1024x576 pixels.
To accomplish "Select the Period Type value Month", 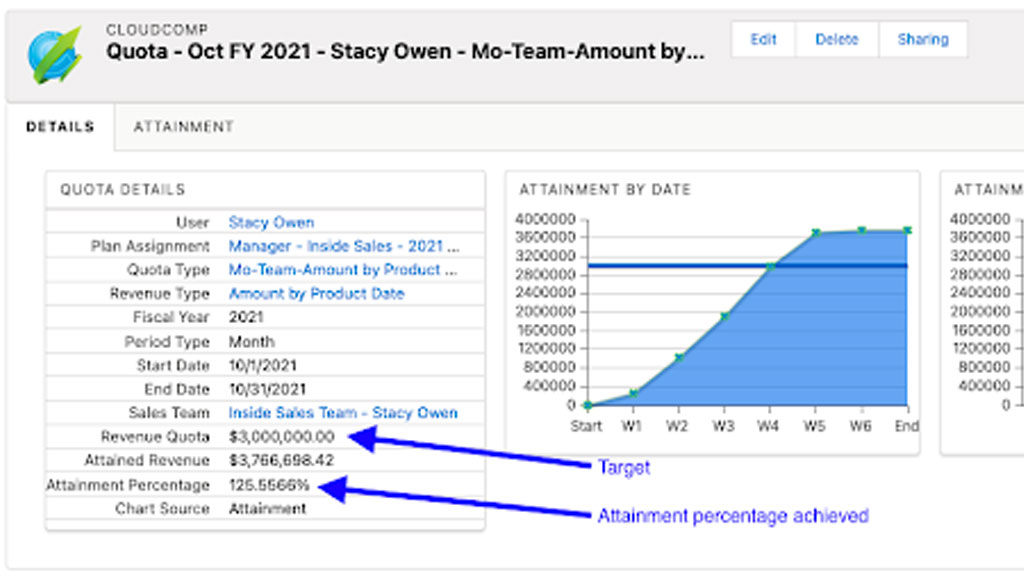I will pos(251,342).
